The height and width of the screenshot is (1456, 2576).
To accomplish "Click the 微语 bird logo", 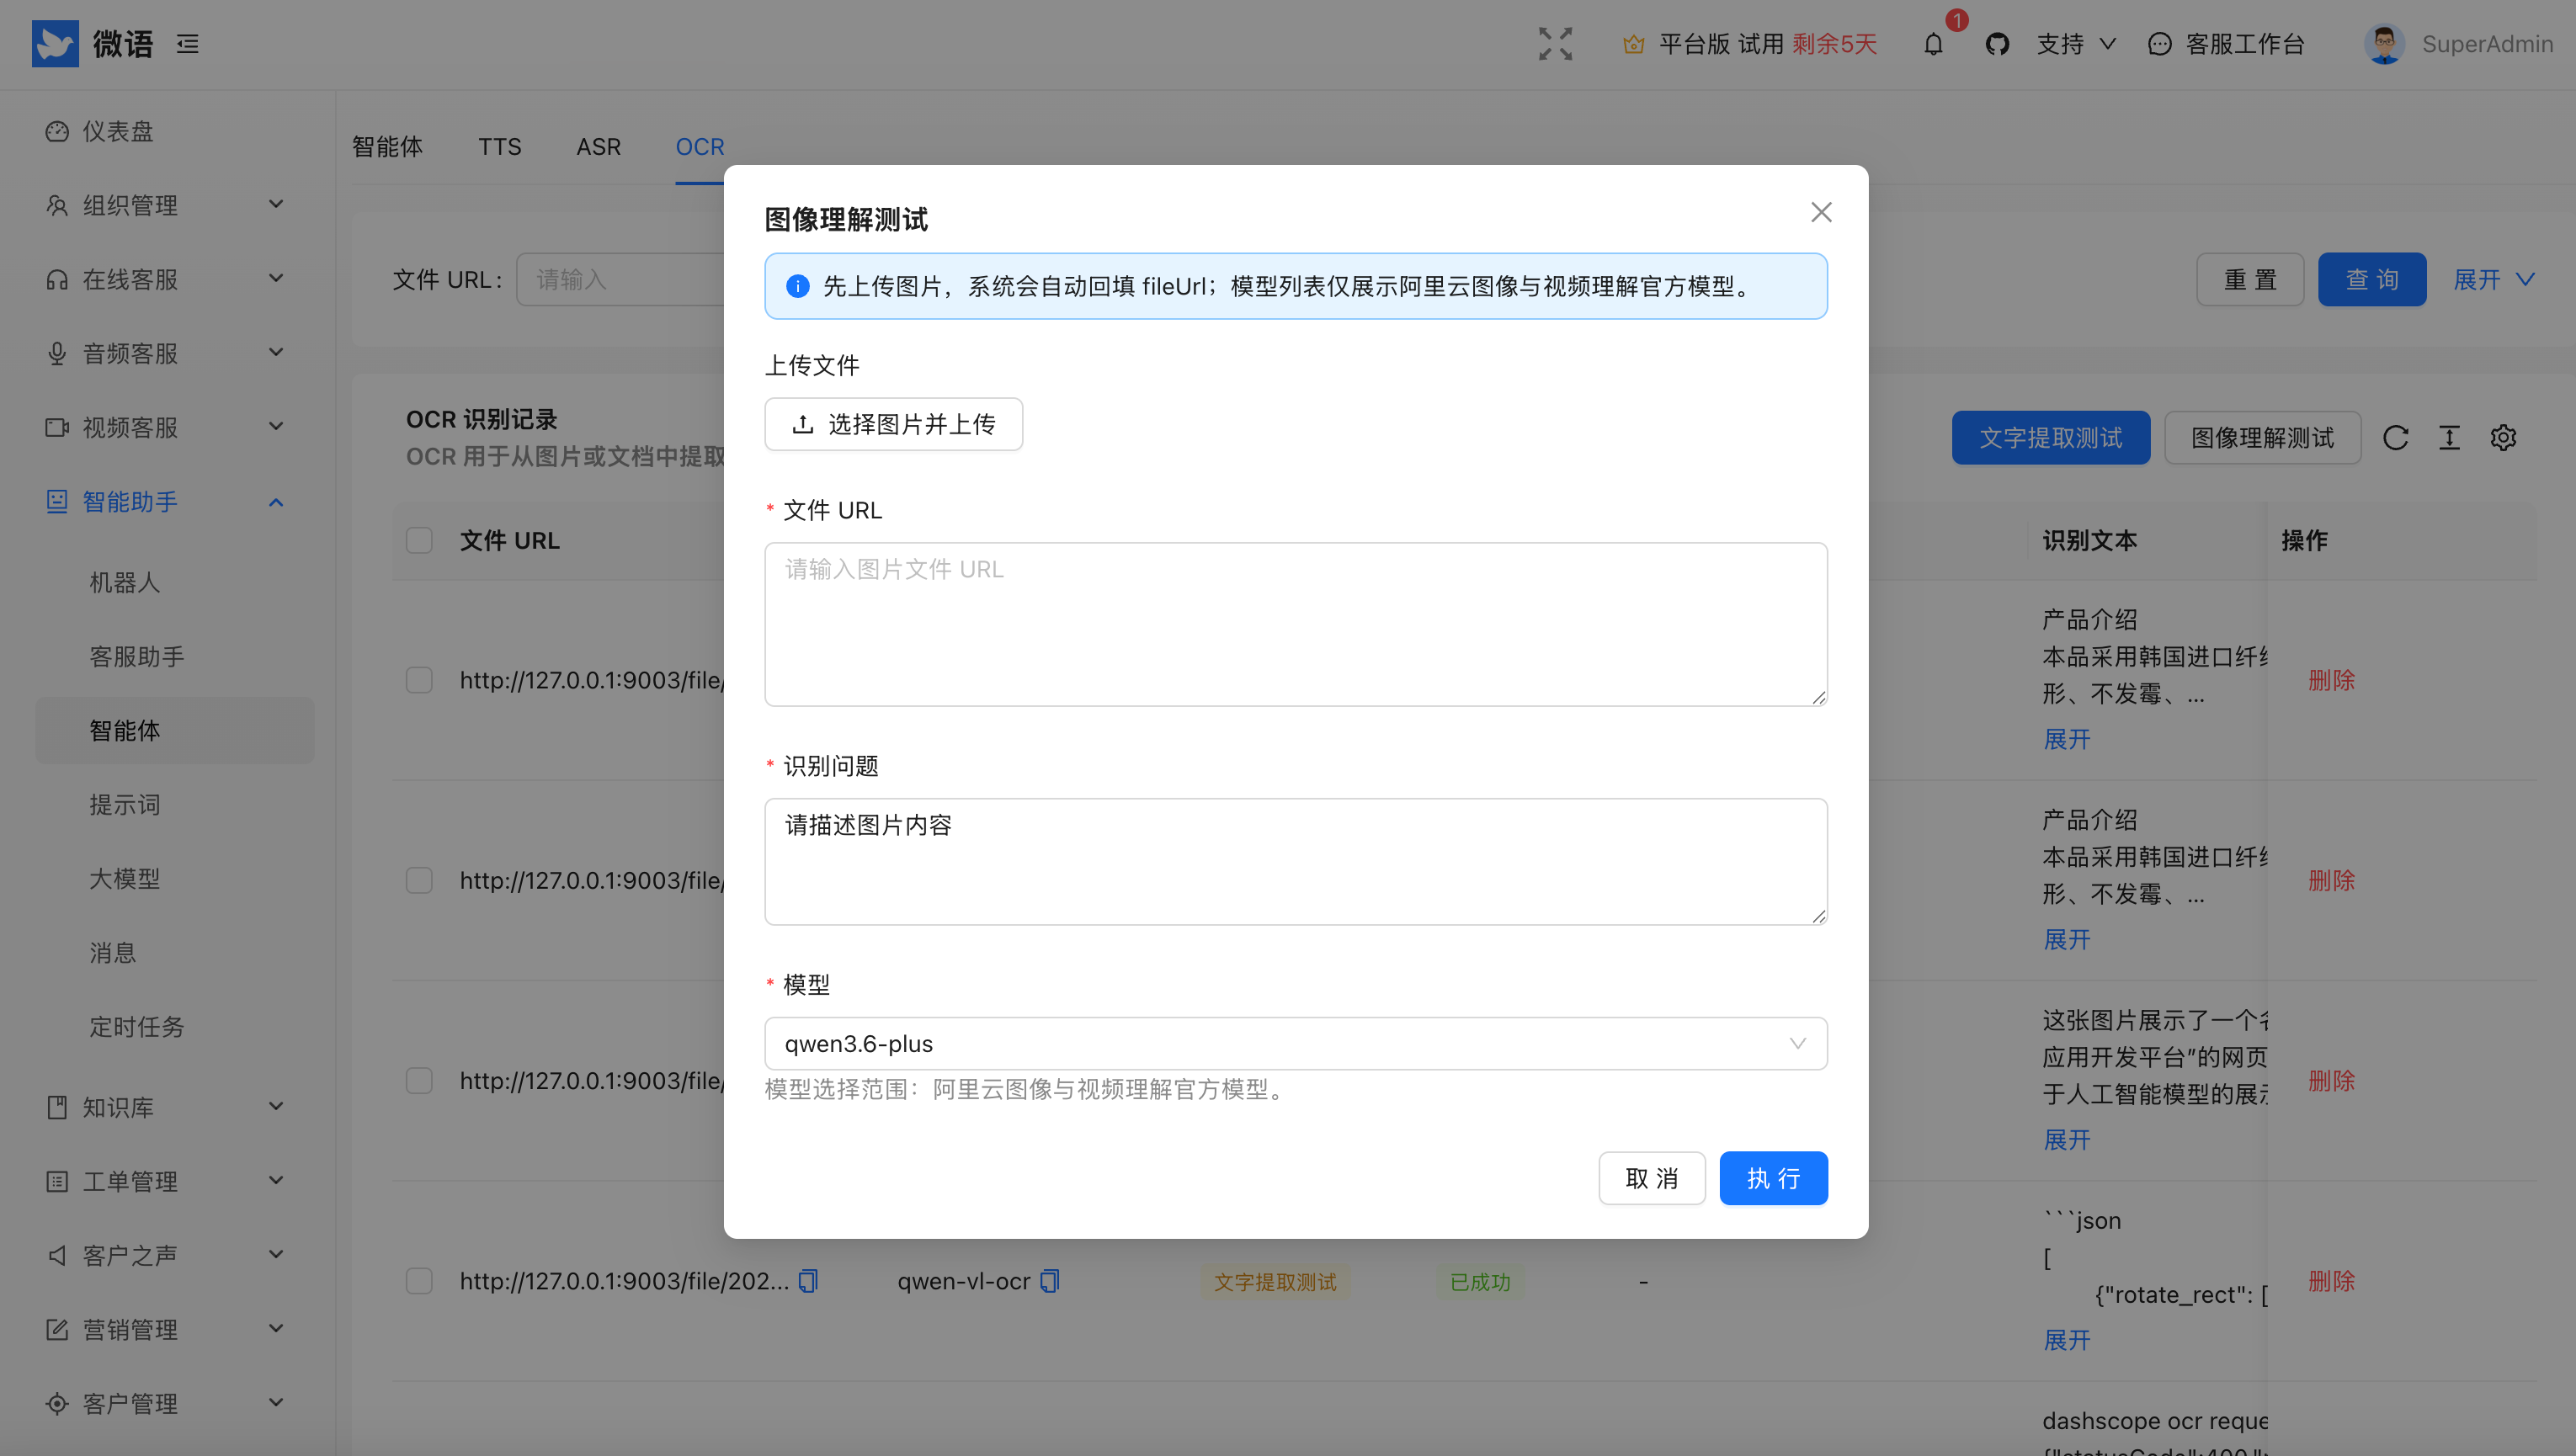I will pyautogui.click(x=55, y=43).
